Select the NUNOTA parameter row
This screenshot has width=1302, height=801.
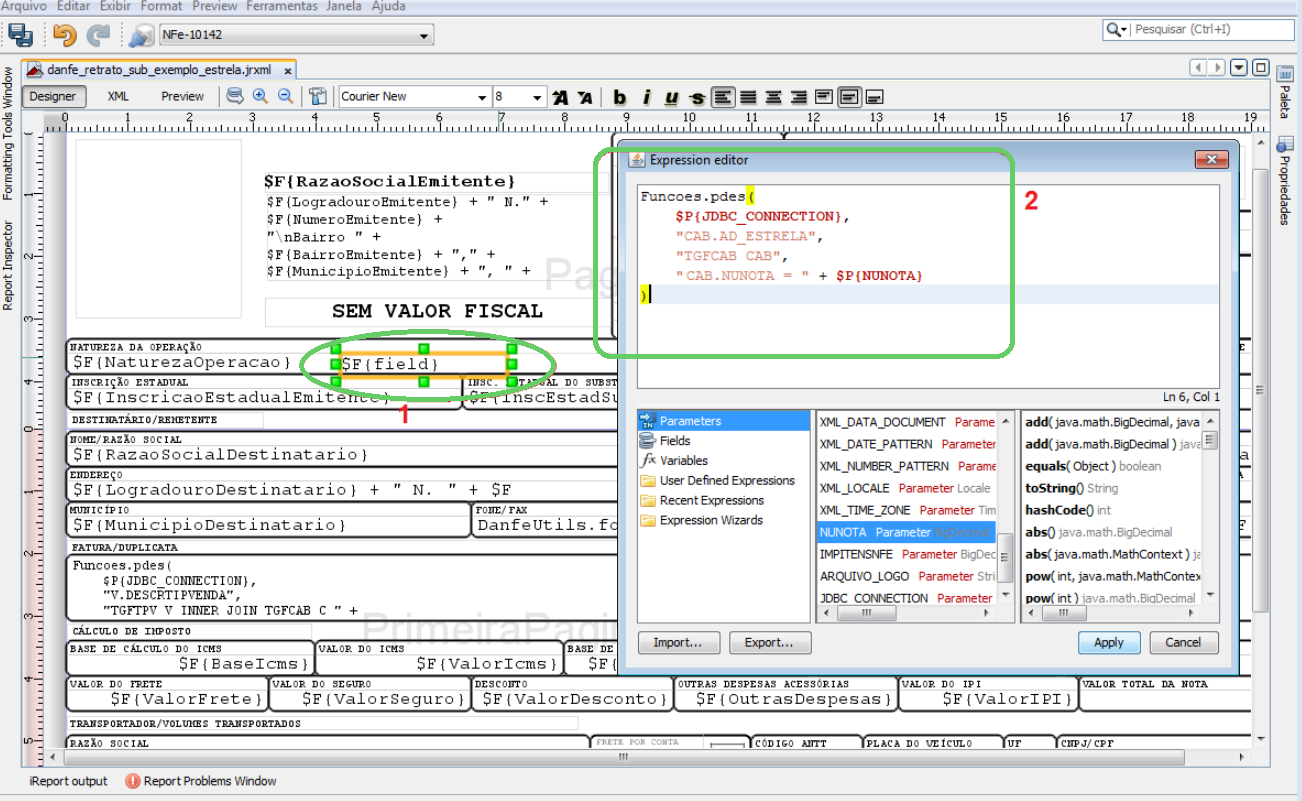point(907,532)
